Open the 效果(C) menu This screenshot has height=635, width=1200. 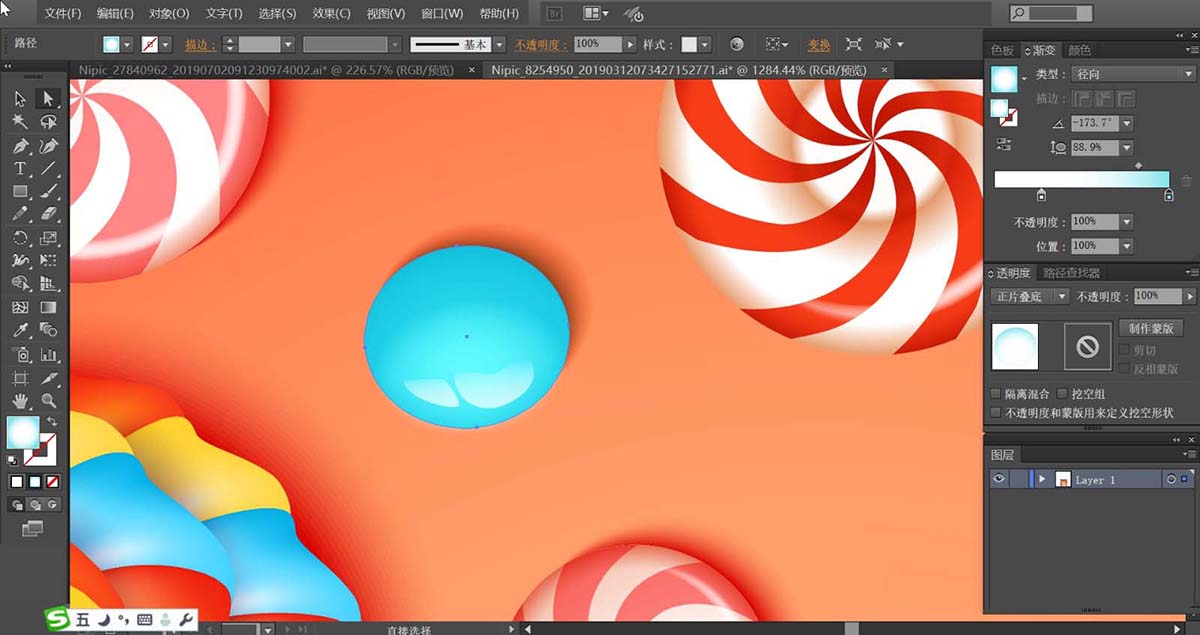330,14
